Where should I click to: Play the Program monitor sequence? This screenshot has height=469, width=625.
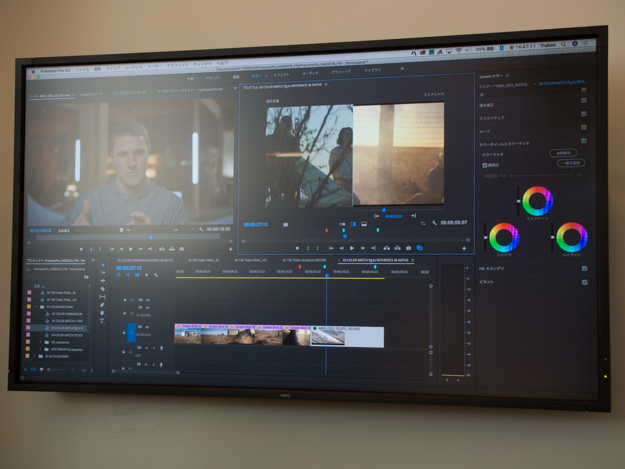click(x=352, y=248)
